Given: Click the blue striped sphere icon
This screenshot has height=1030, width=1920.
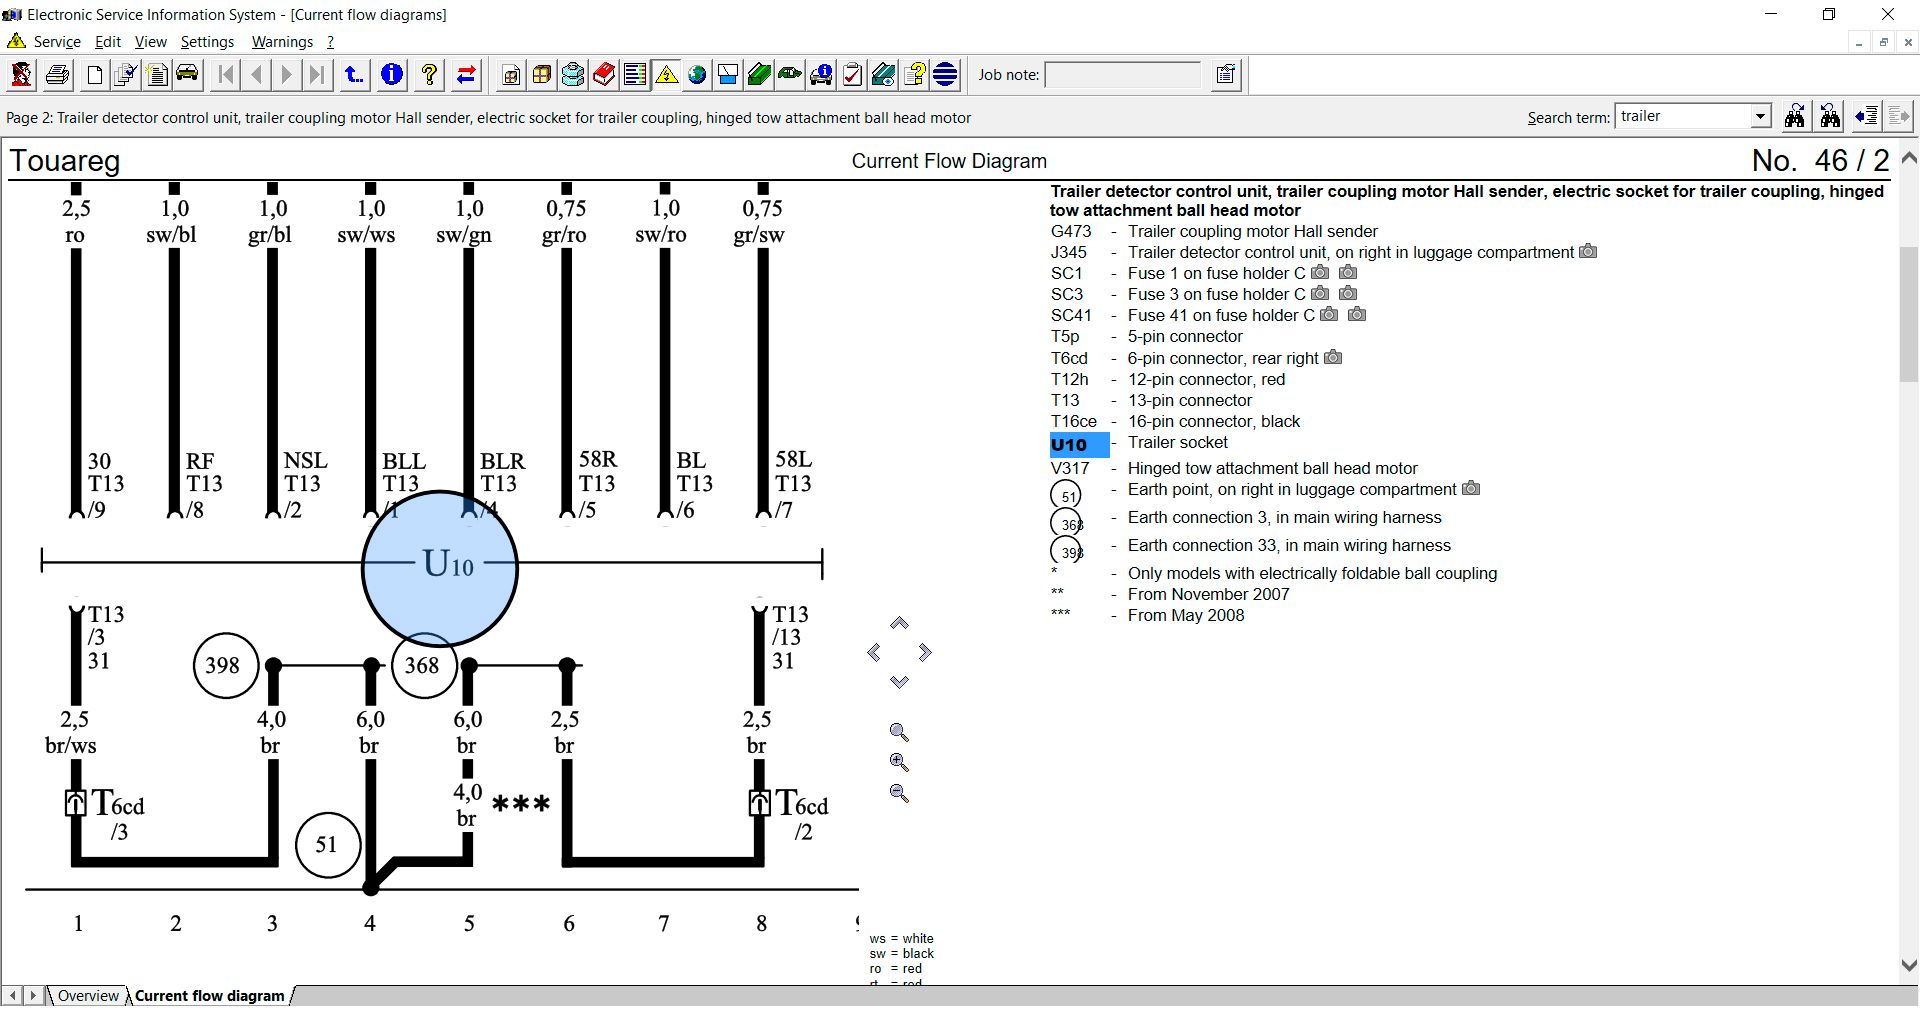Looking at the screenshot, I should [x=945, y=75].
